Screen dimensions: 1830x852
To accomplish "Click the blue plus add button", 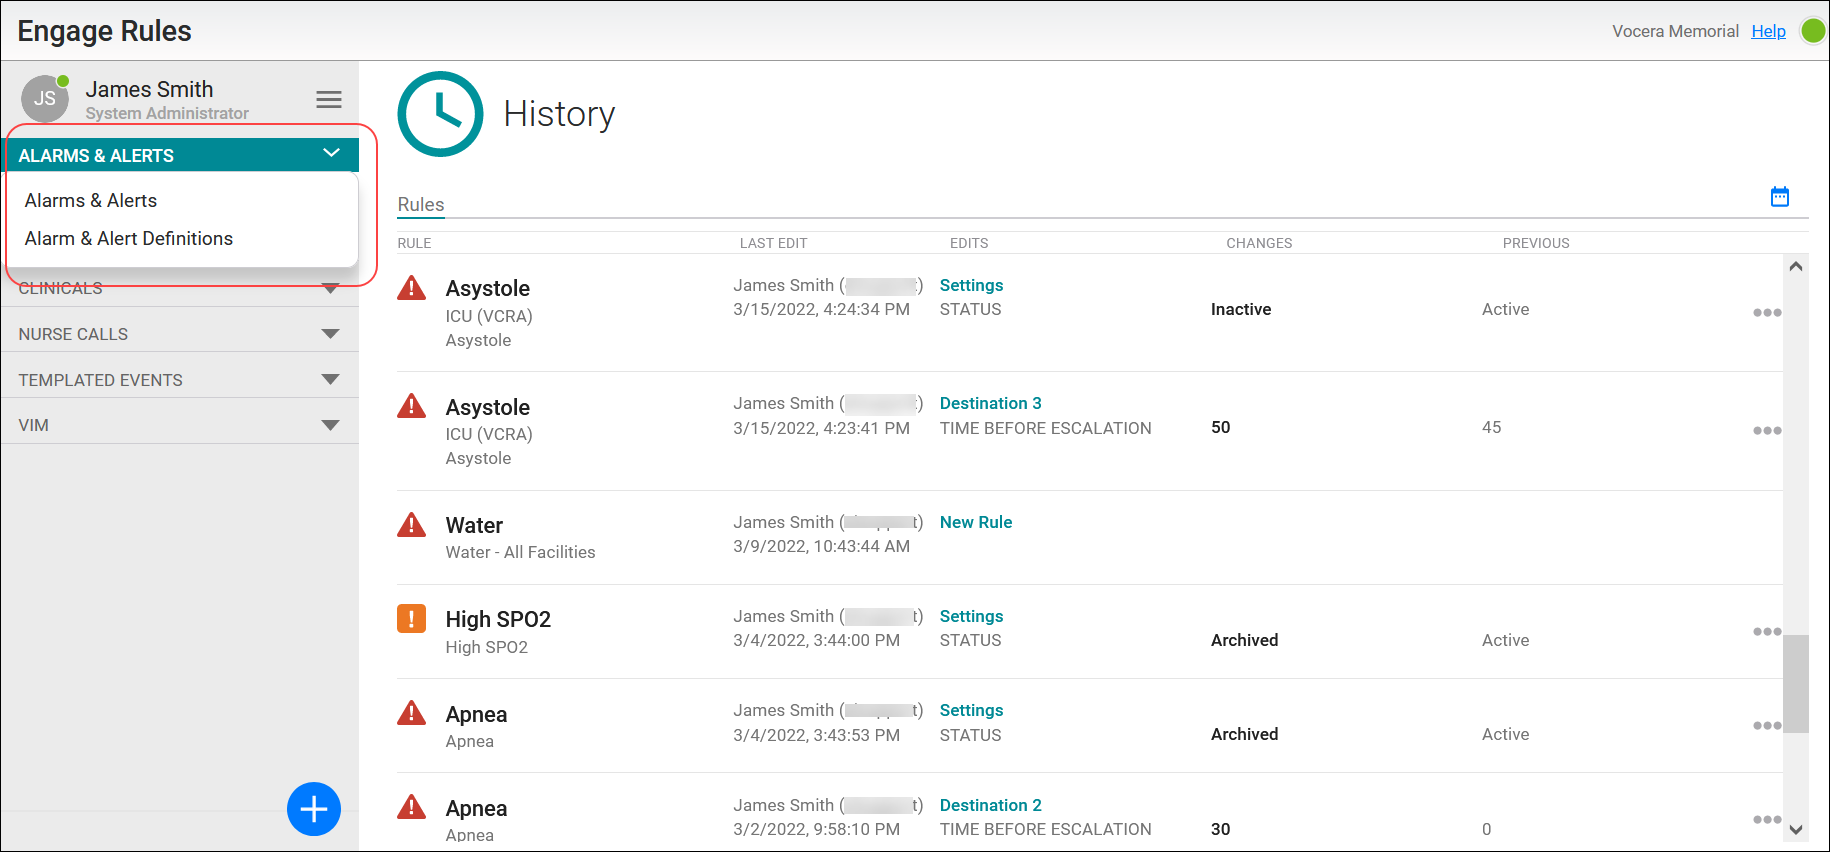I will pos(314,809).
